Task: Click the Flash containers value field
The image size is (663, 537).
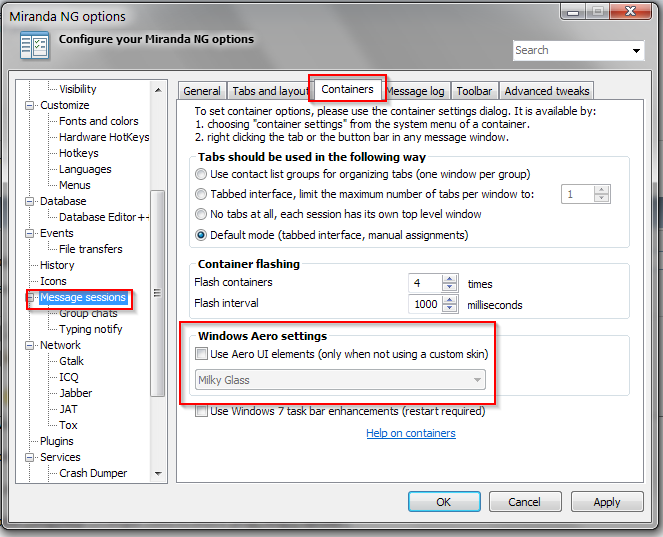Action: (x=425, y=283)
